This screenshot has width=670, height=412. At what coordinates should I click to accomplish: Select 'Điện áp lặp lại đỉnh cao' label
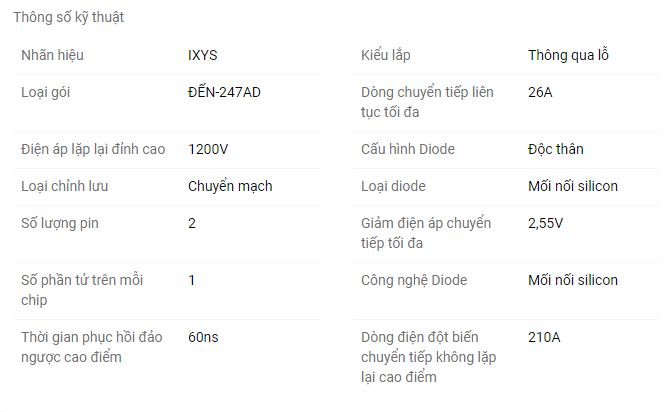93,149
